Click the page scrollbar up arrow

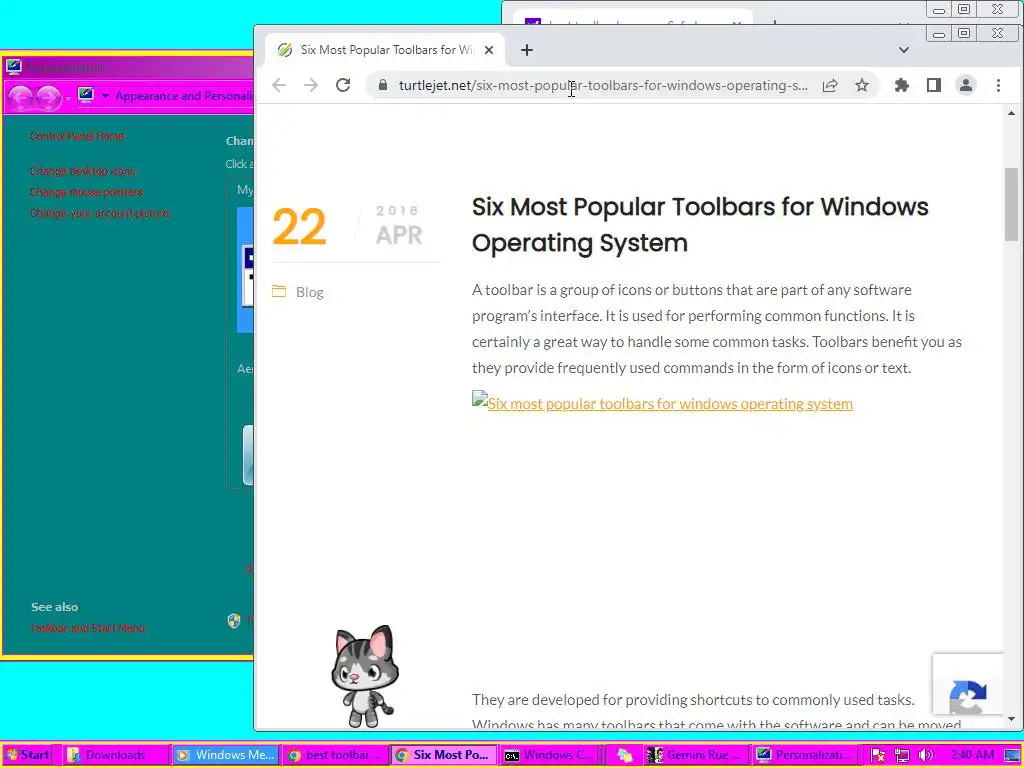point(1012,113)
